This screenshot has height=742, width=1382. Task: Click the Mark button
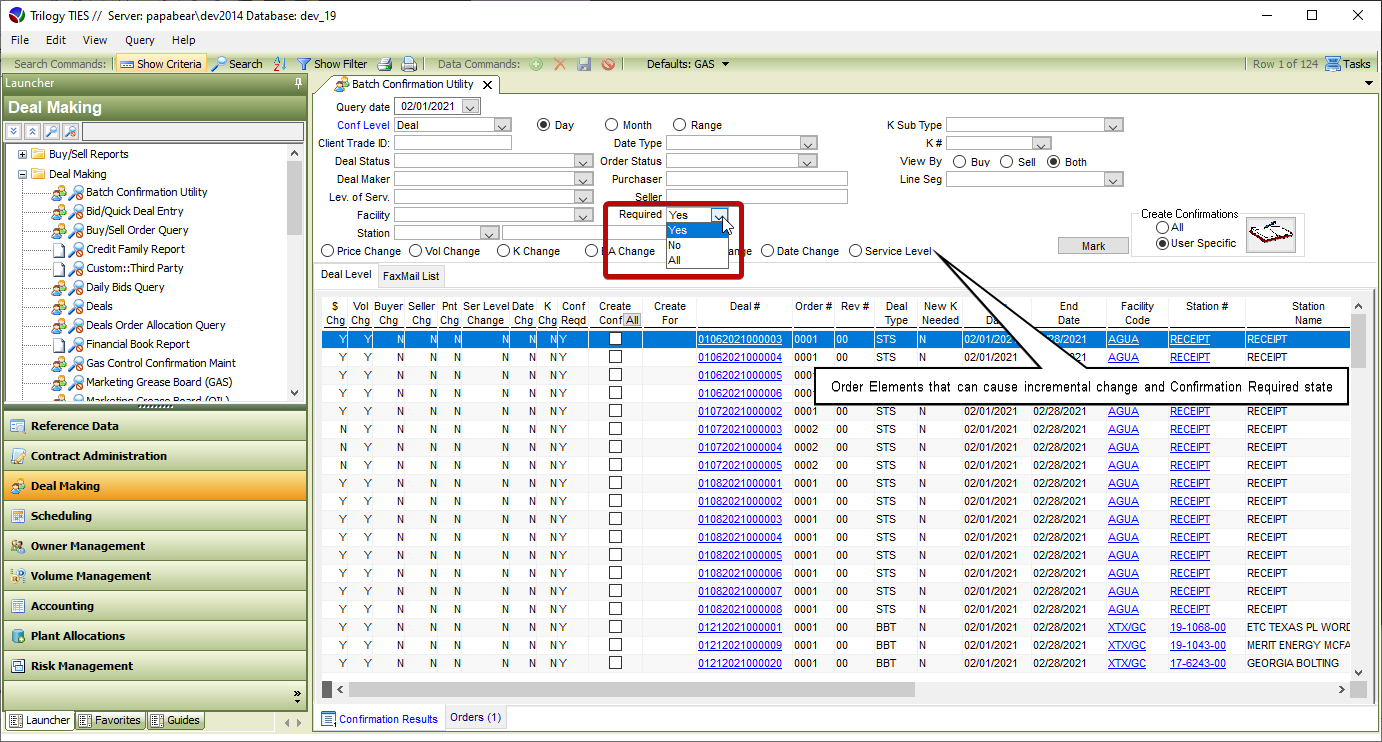(1093, 246)
